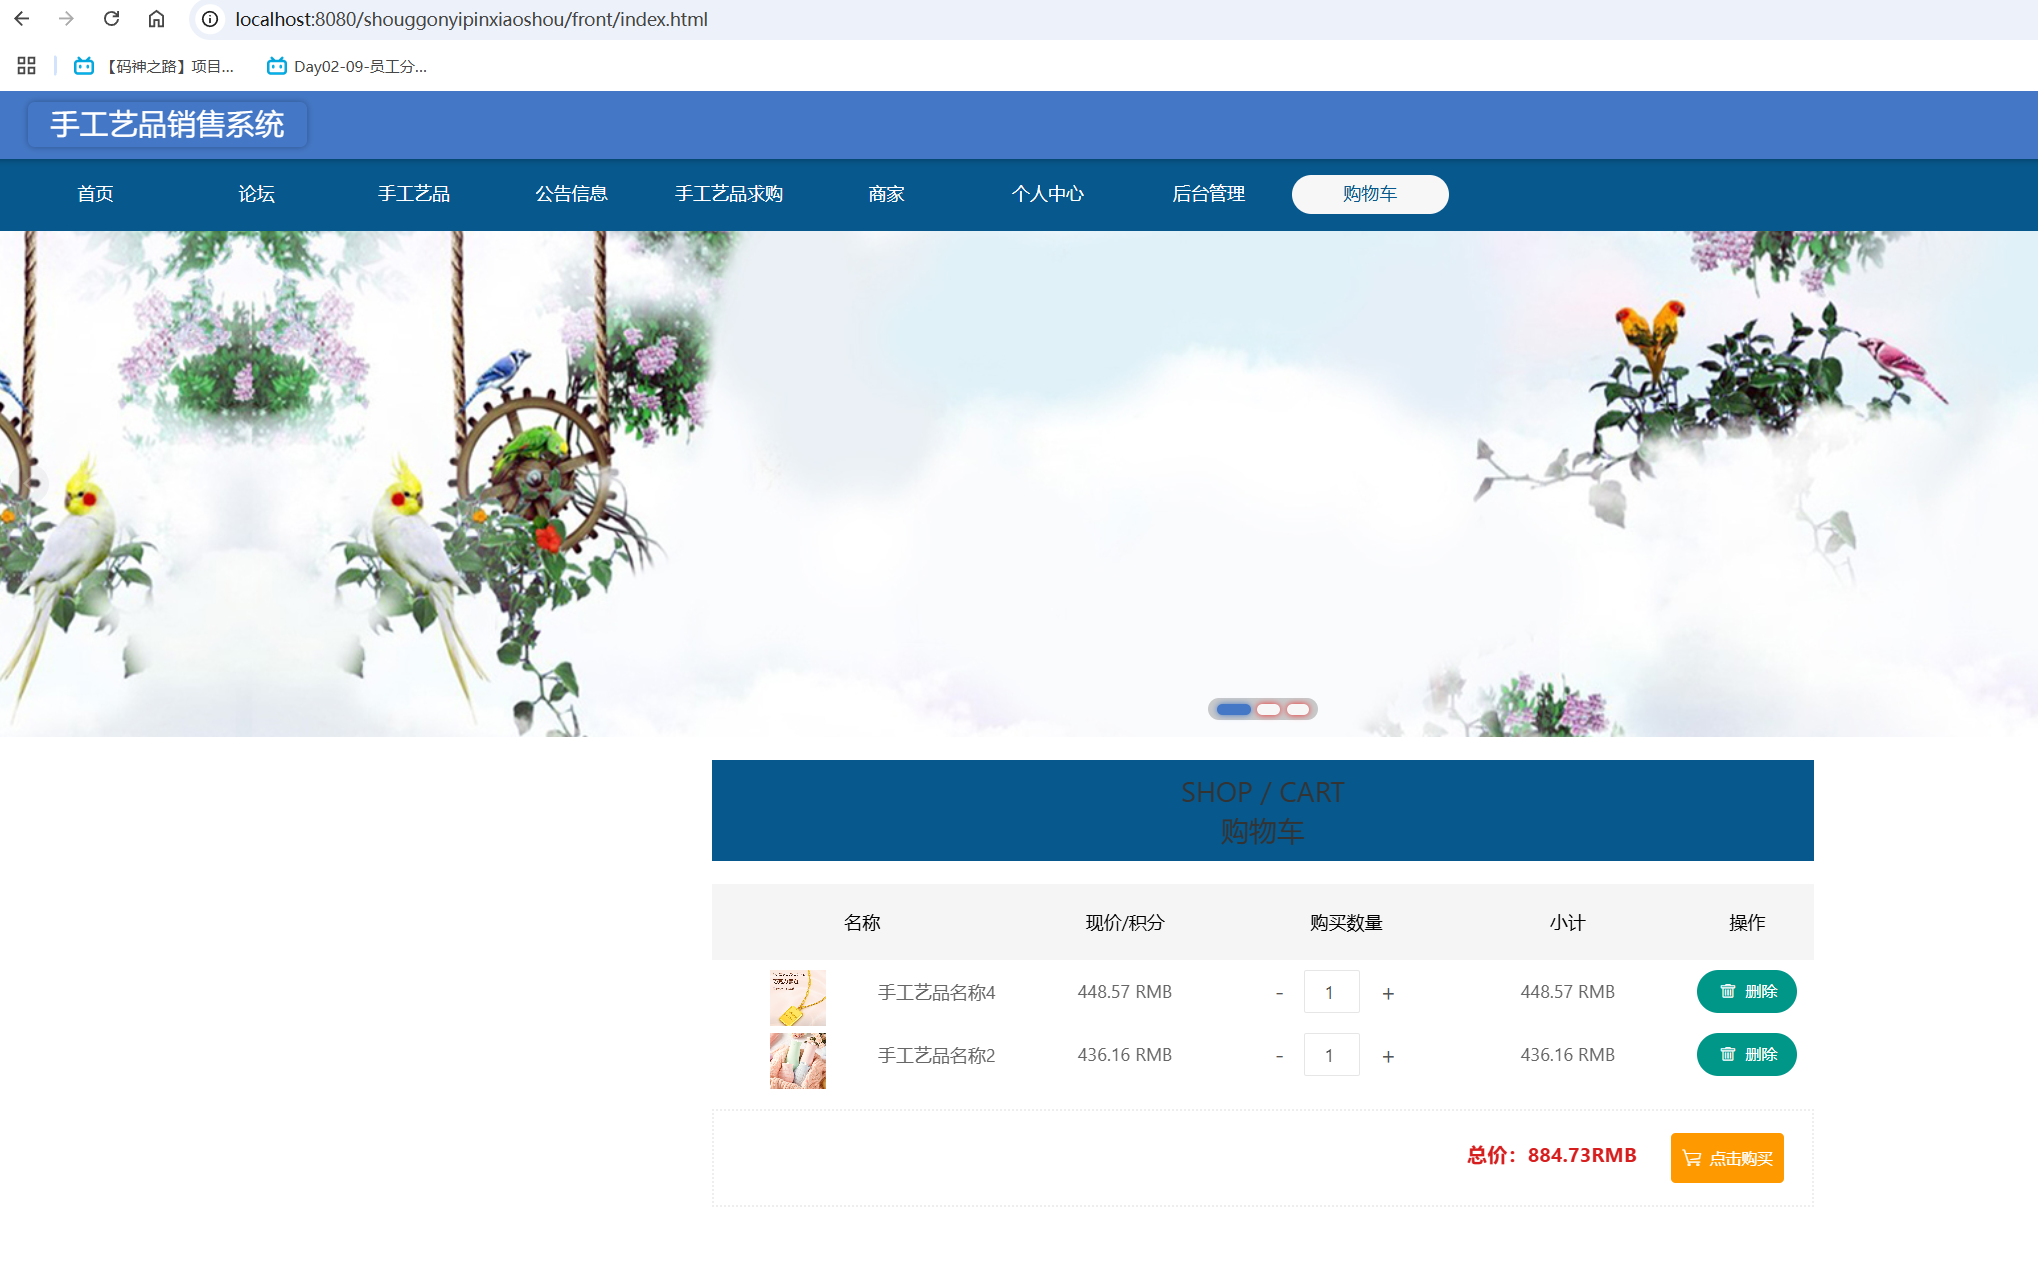Decrease quantity of 手工艺品名称2

[1279, 1056]
